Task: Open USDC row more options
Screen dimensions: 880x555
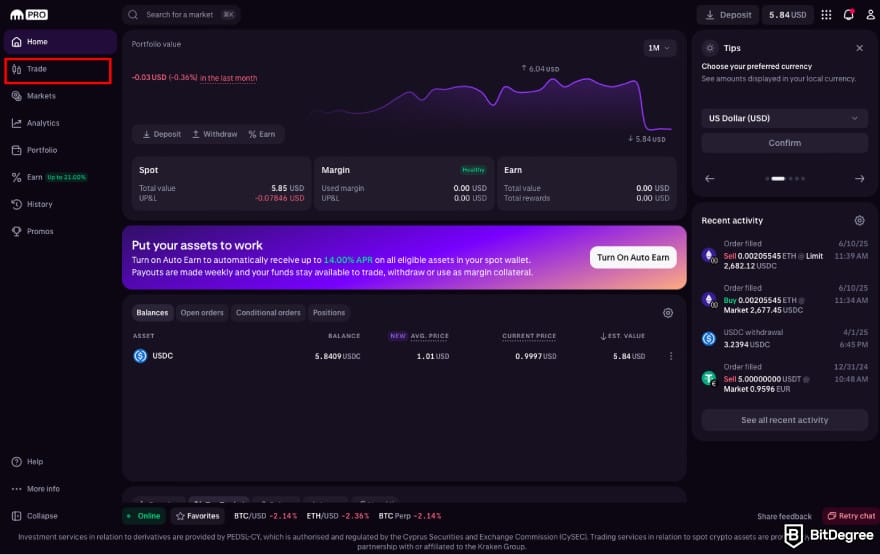Action: point(671,356)
